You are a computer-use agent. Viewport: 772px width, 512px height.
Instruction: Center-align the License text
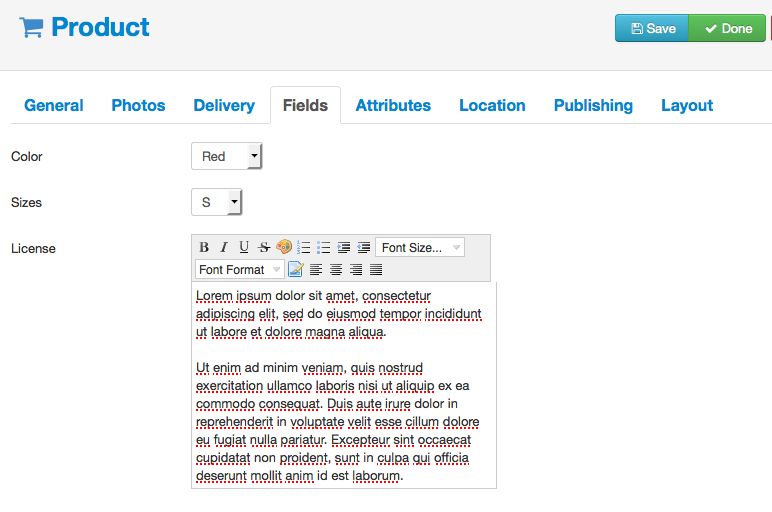[x=336, y=270]
